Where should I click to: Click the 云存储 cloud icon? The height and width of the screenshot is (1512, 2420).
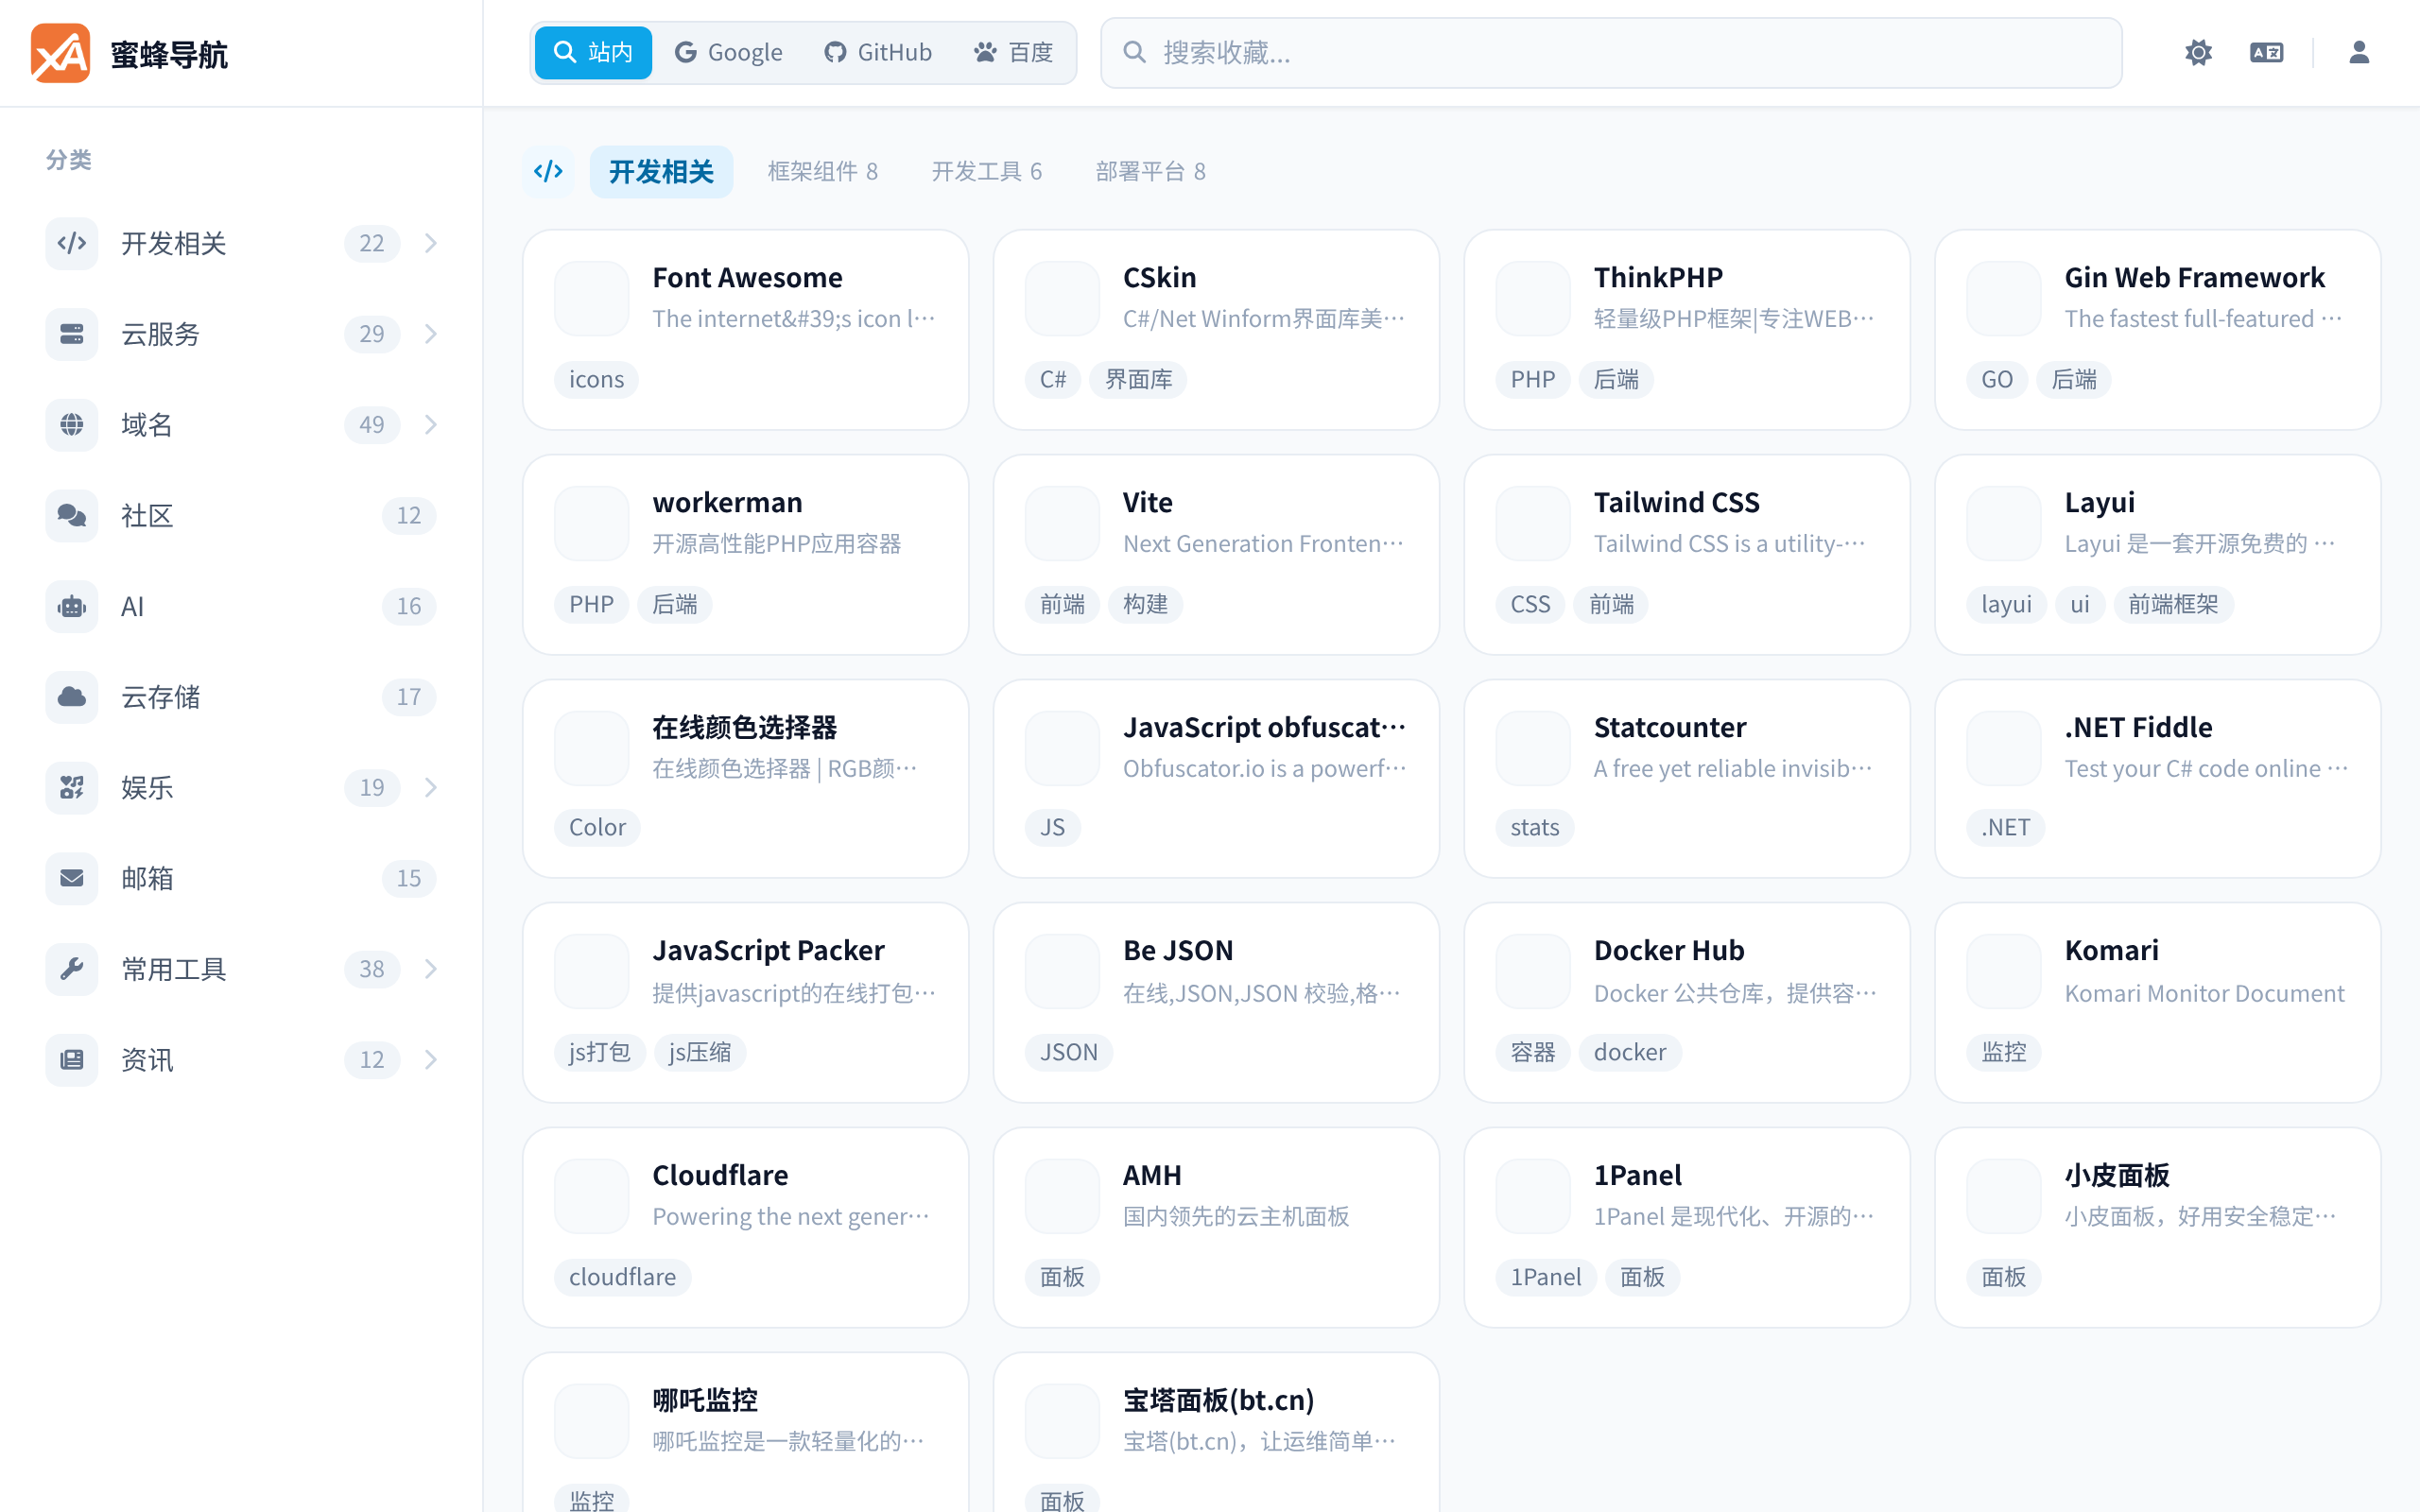[72, 697]
